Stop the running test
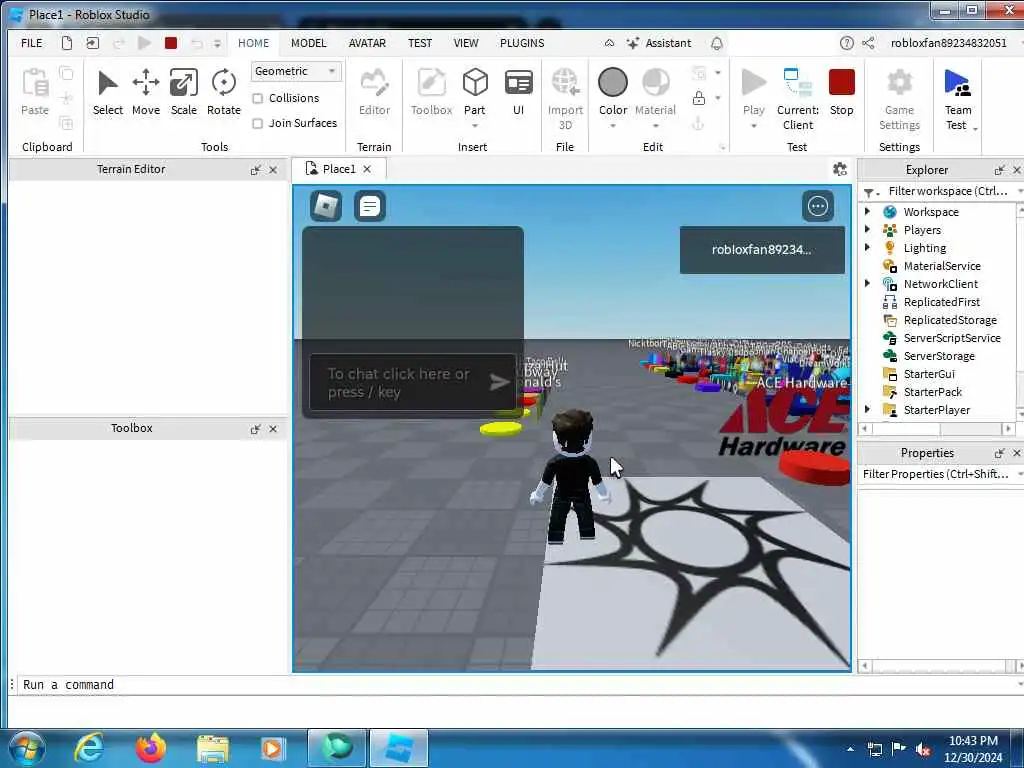 coord(841,93)
